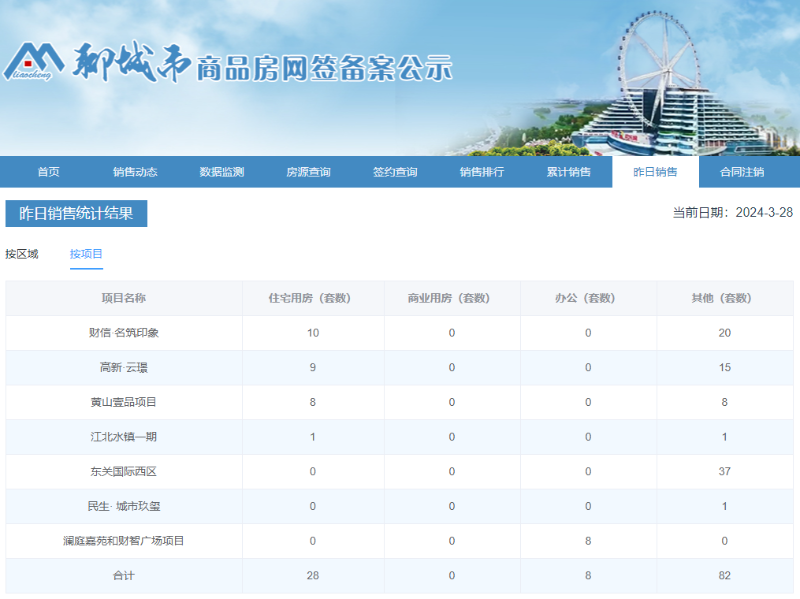Select the active 昨日销售 navigation tab
This screenshot has height=599, width=800.
(655, 172)
